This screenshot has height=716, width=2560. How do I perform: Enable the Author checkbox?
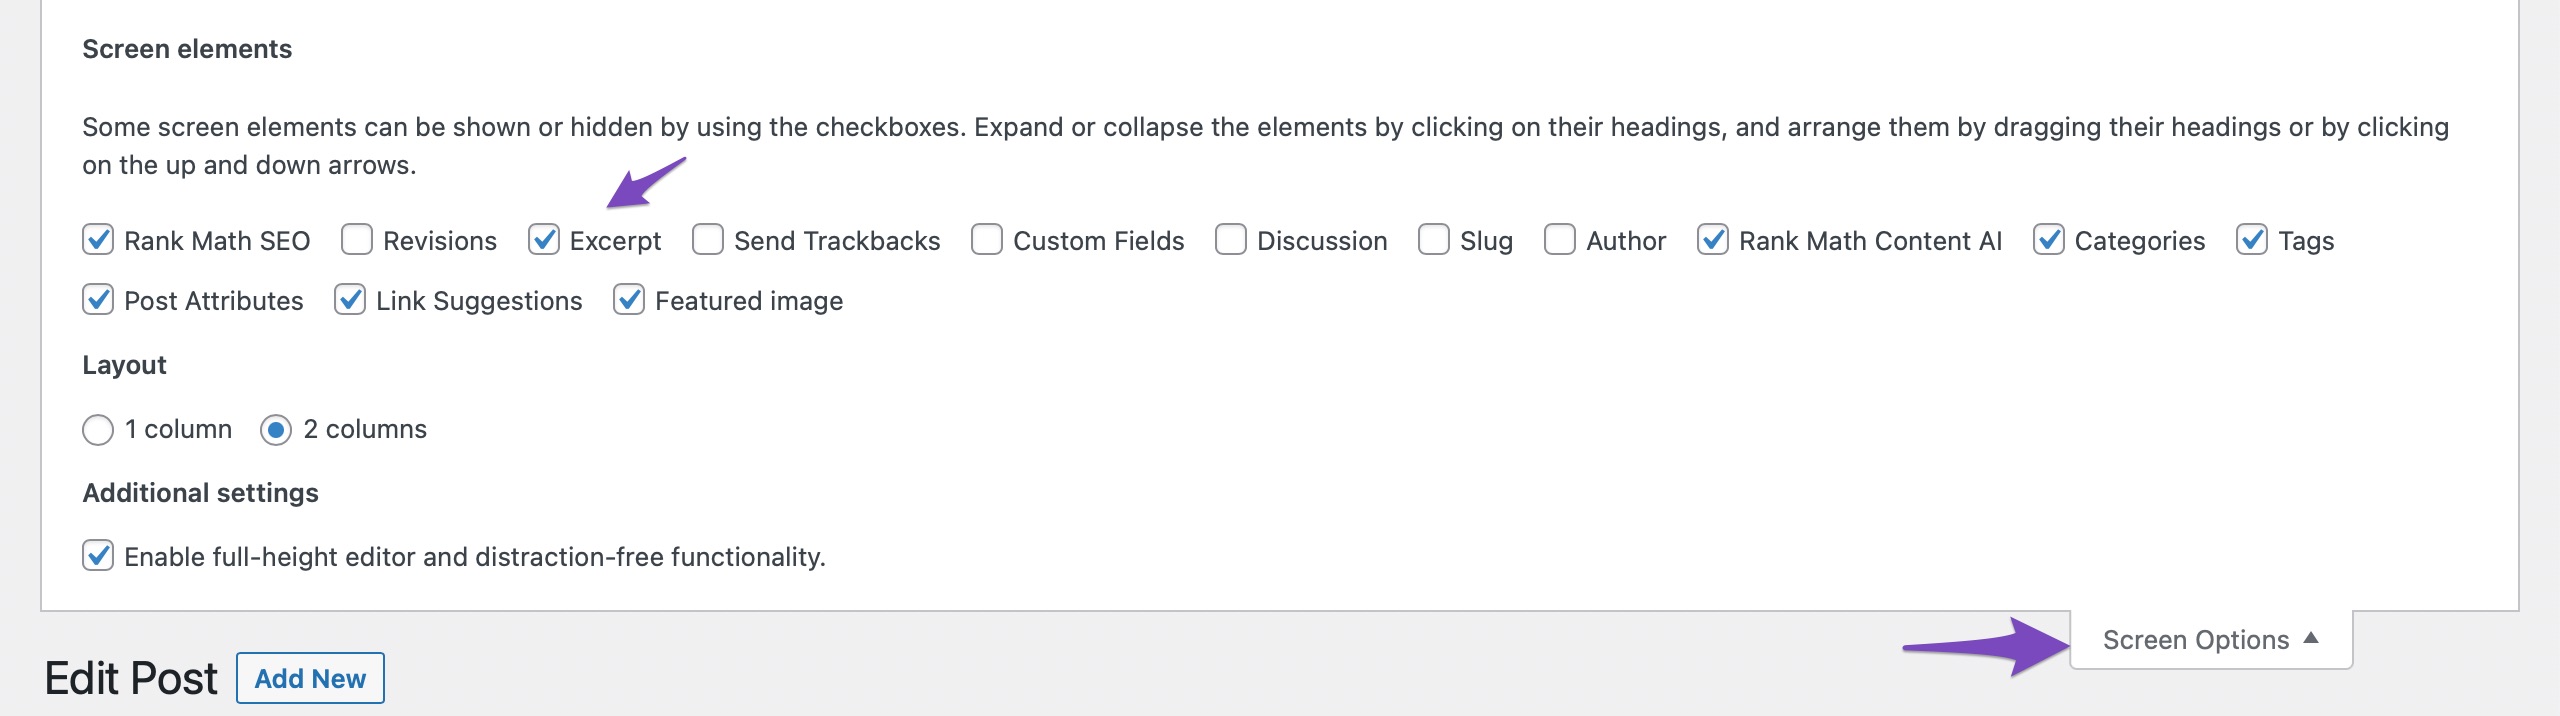1560,240
